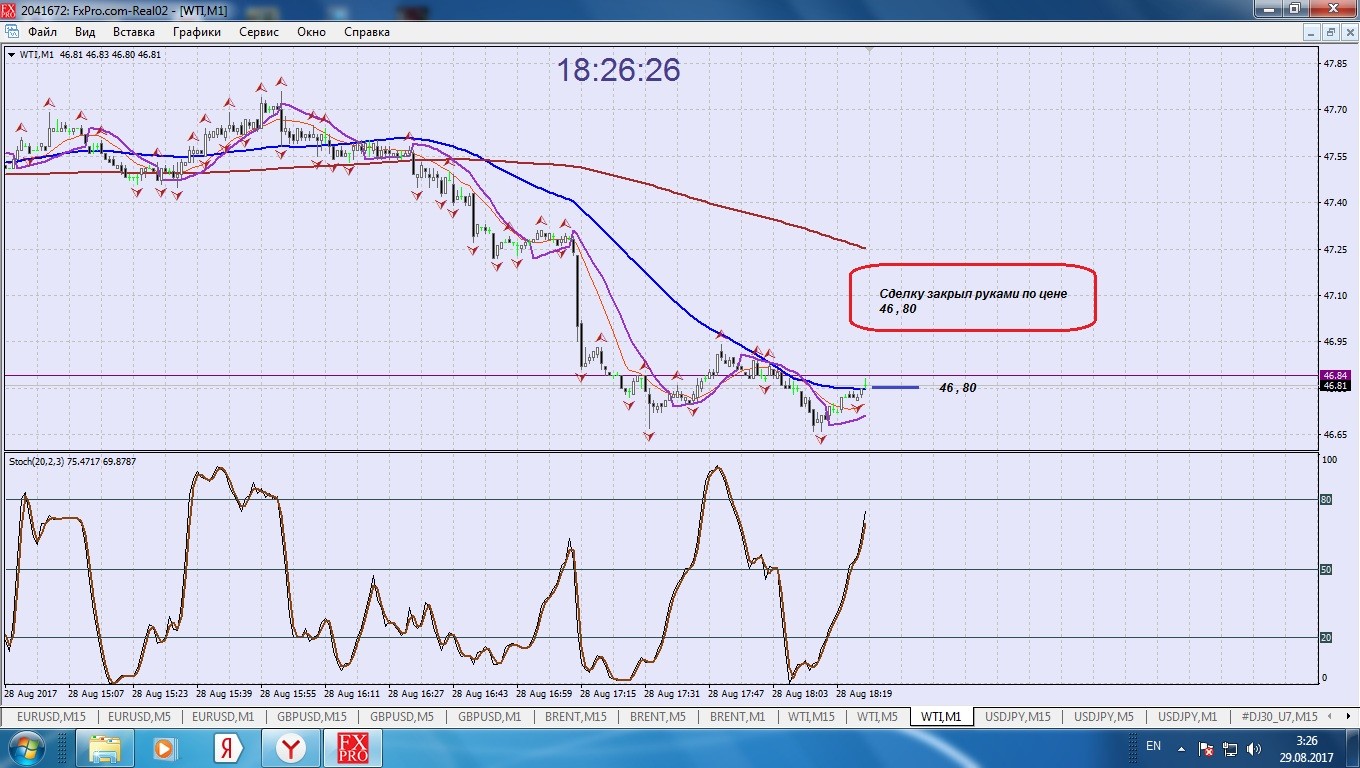Viewport: 1360px width, 768px height.
Task: Switch input language via EN indicator
Action: tap(1153, 747)
